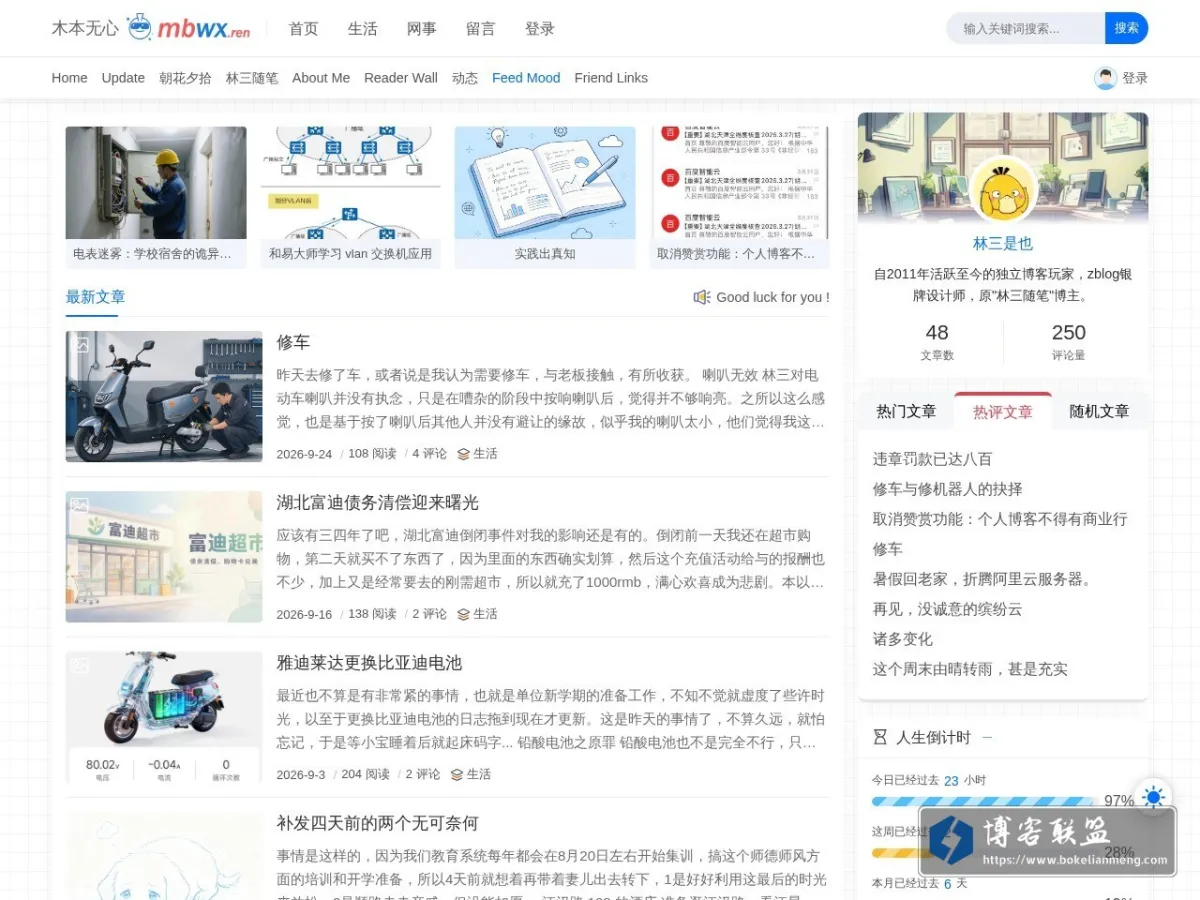The height and width of the screenshot is (900, 1200).
Task: Click 4 评论 under the 修车 article
Action: coord(430,454)
